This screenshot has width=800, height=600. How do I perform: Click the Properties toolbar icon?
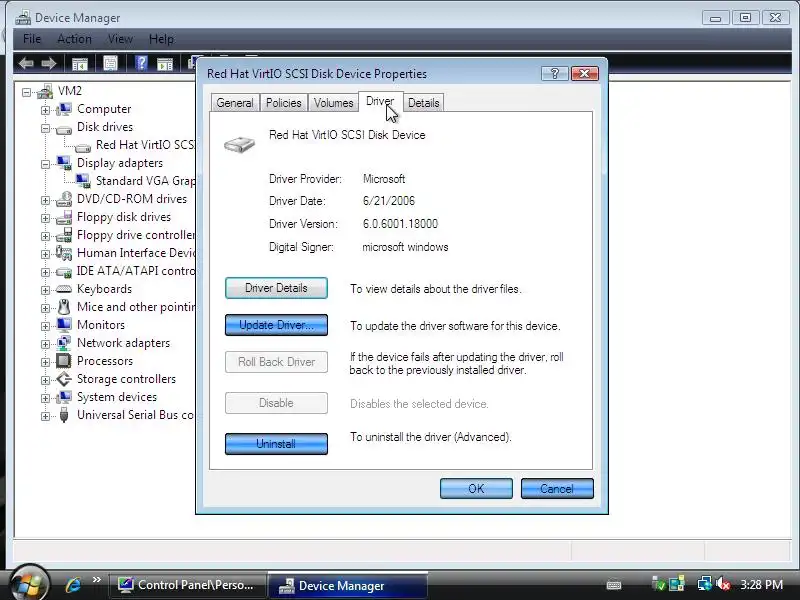pyautogui.click(x=110, y=63)
